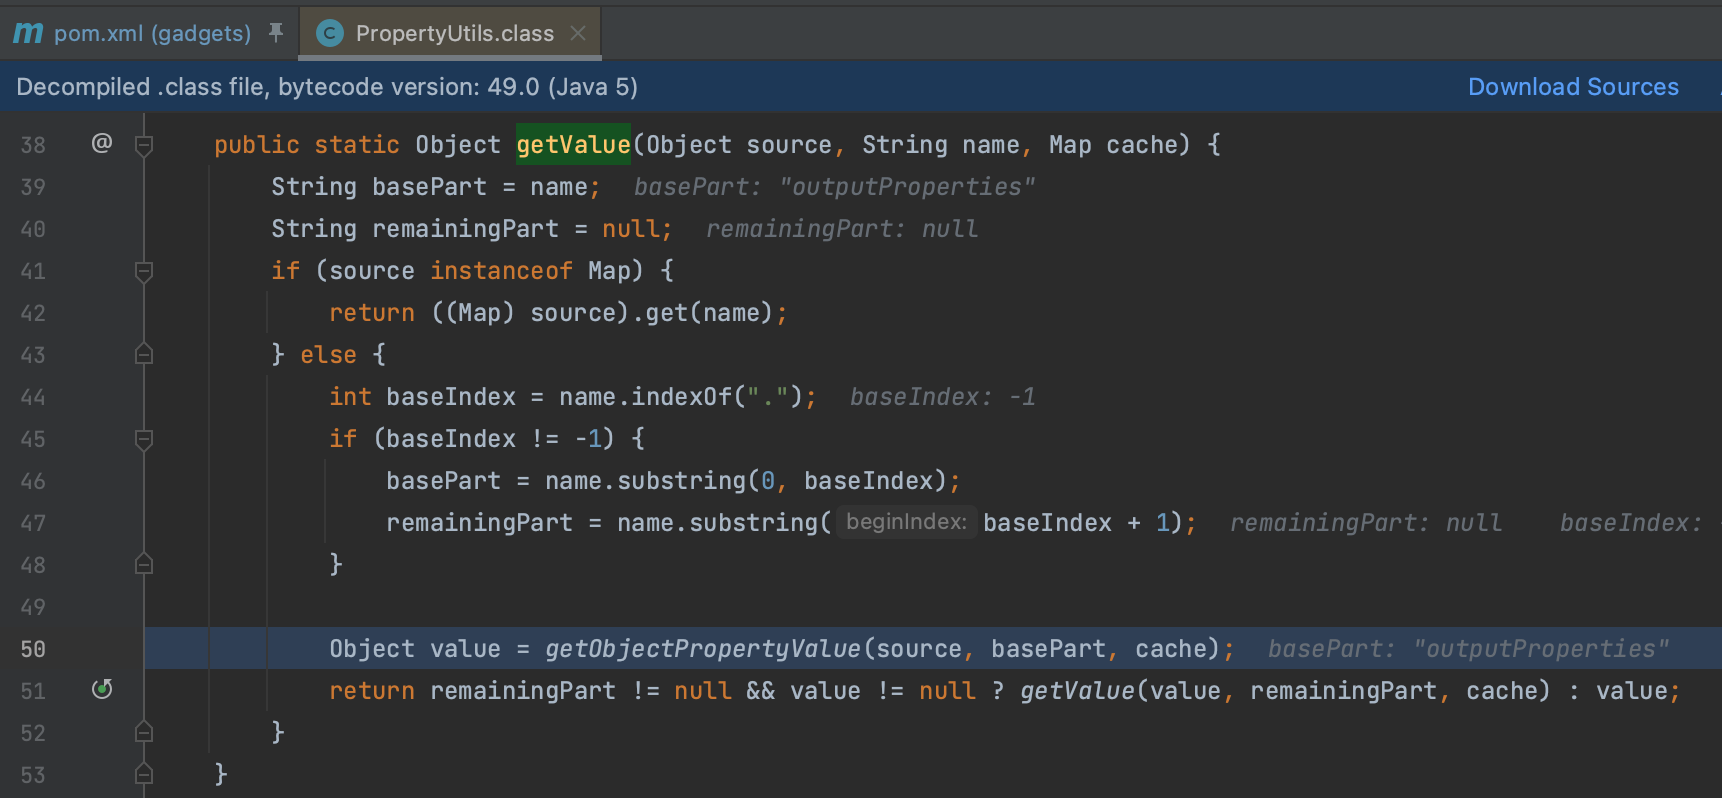The image size is (1722, 798).
Task: Click line number 50 in the gutter
Action: [x=33, y=649]
